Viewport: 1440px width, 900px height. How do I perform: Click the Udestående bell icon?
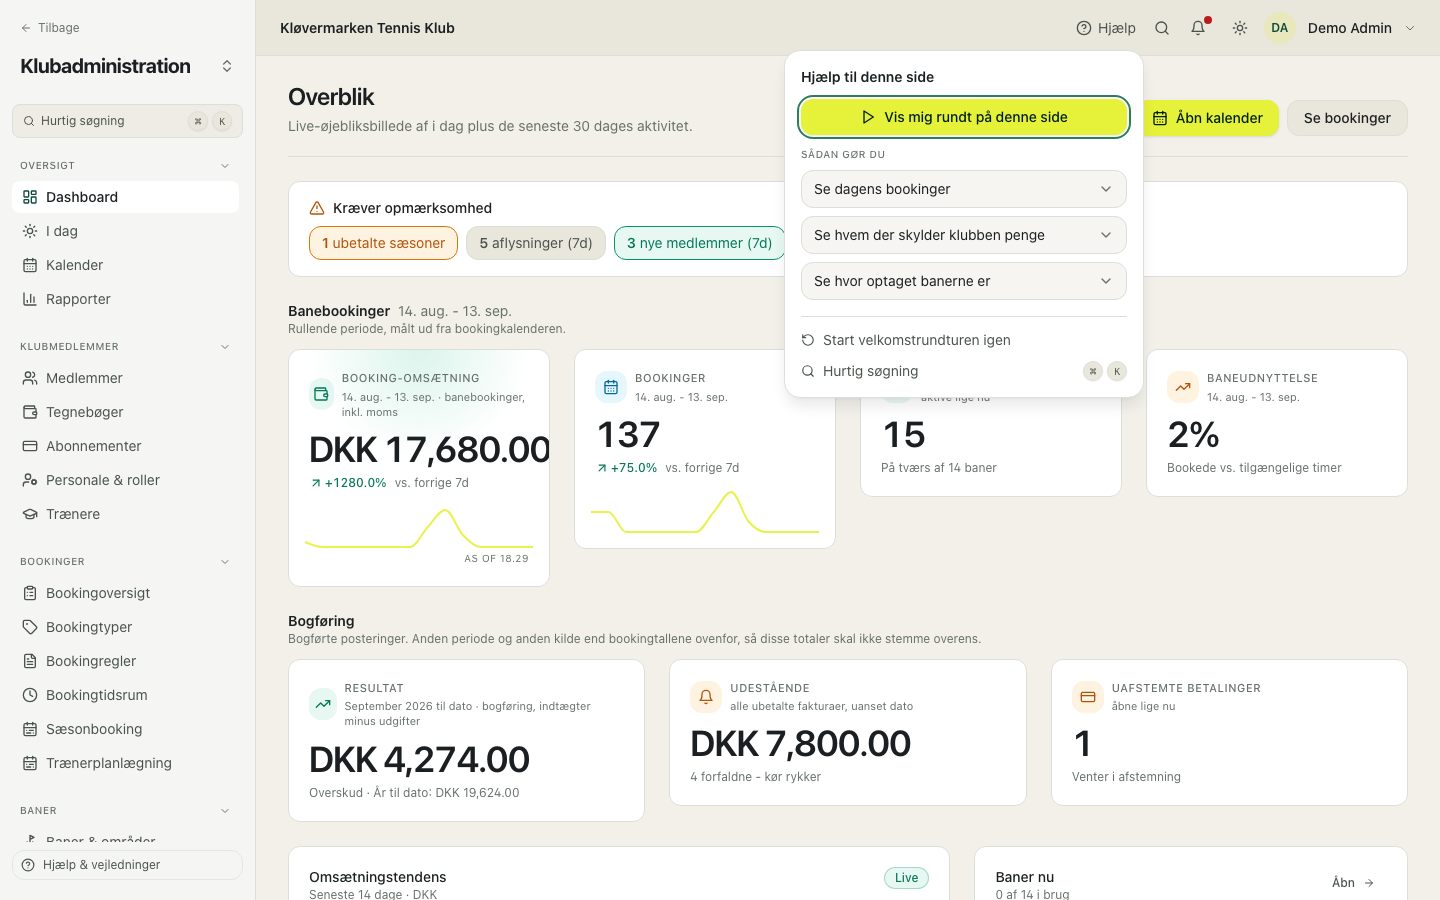tap(706, 697)
